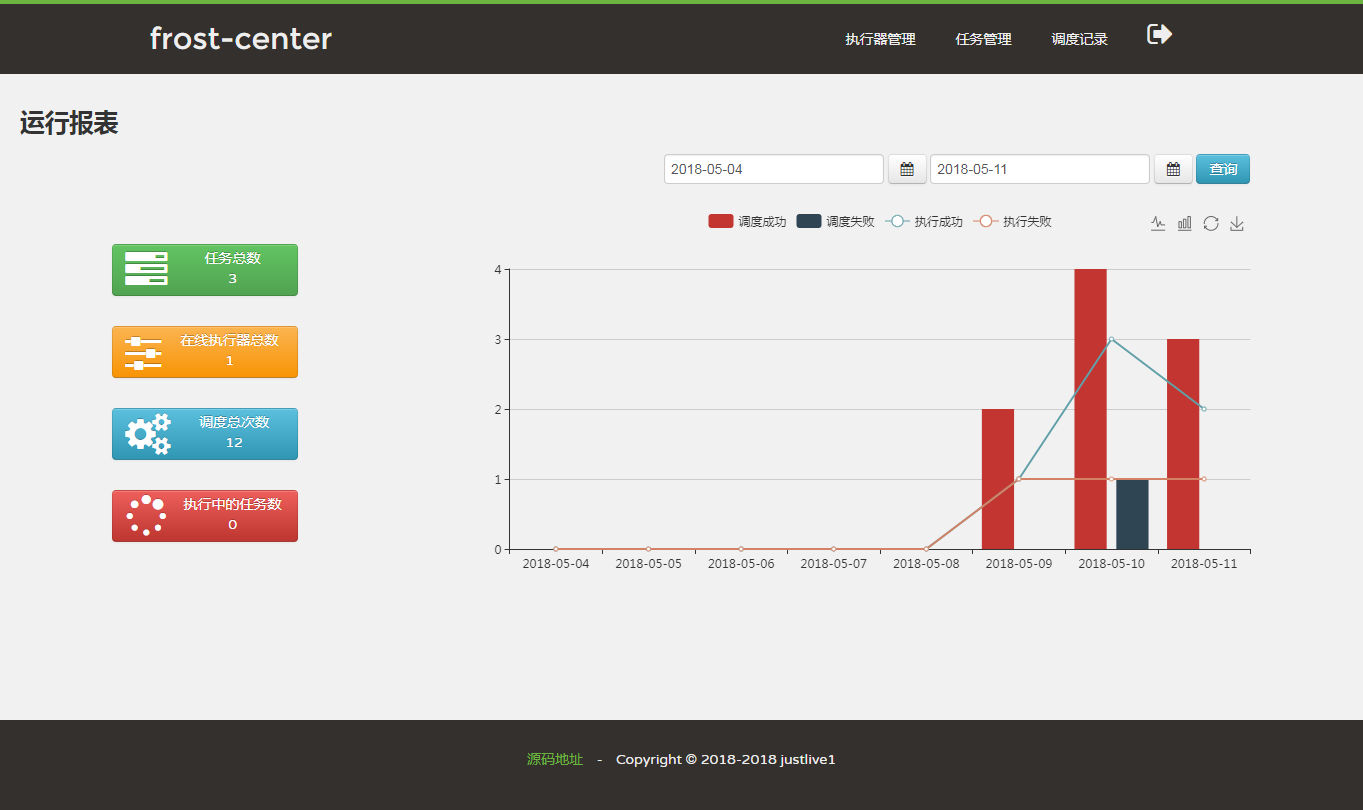Click the 2018-05-08 x-axis label
The width and height of the screenshot is (1363, 810).
click(926, 563)
